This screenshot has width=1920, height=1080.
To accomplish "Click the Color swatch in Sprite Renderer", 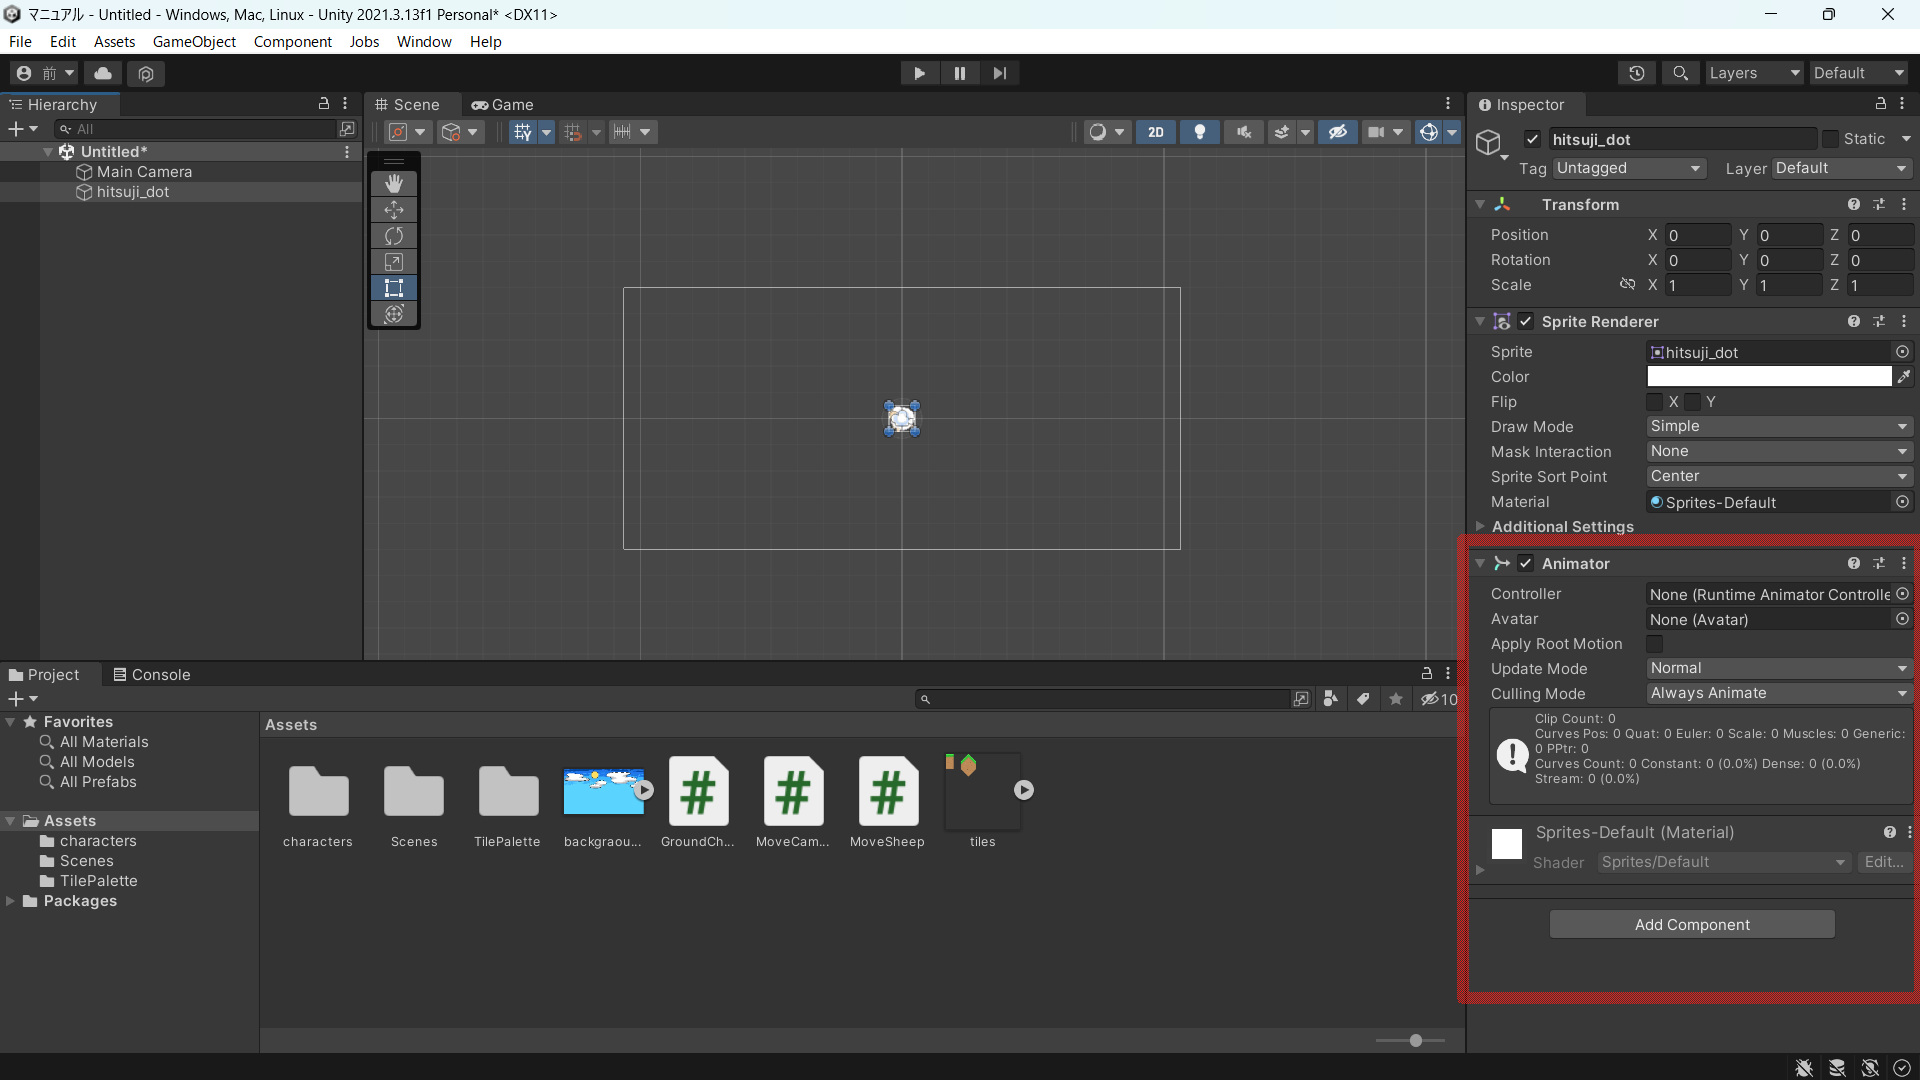I will [1771, 377].
